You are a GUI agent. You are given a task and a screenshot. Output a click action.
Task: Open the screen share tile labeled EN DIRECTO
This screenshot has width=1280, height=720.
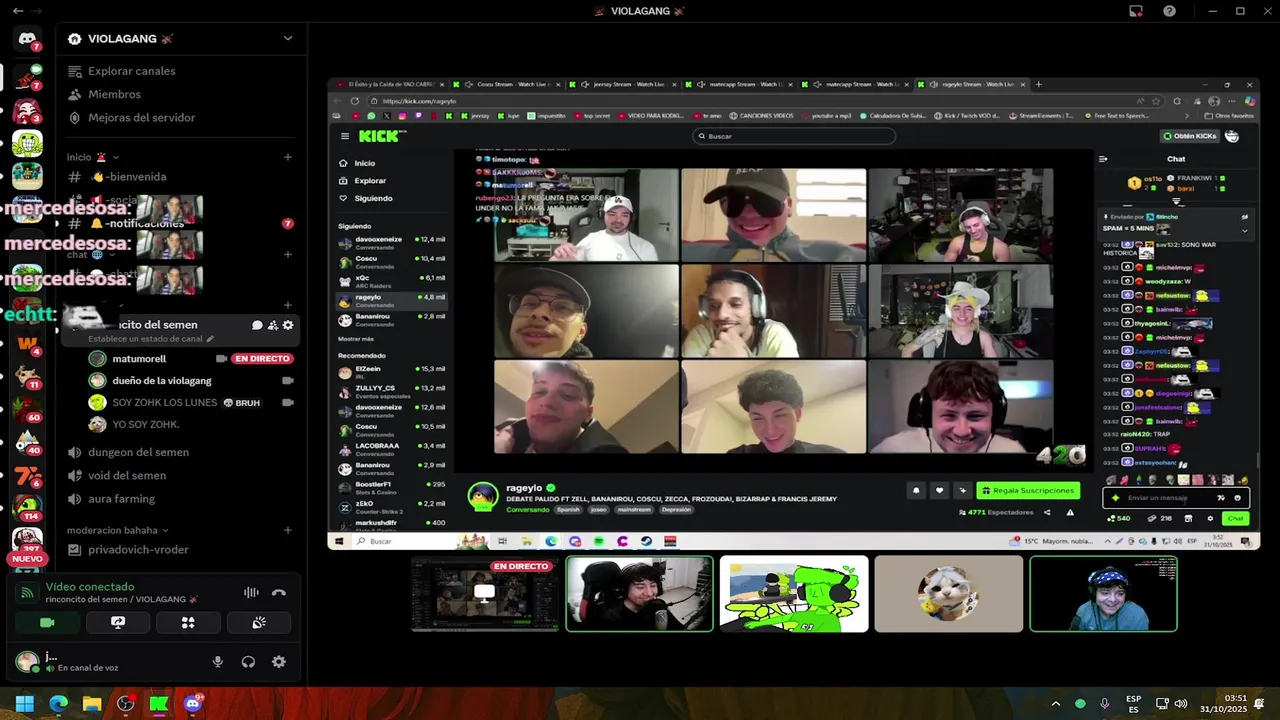tap(486, 594)
